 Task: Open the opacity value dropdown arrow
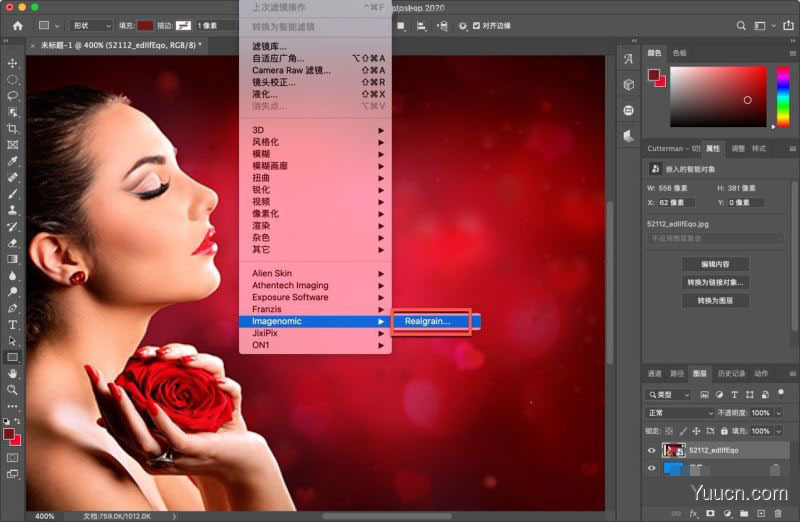click(x=779, y=413)
